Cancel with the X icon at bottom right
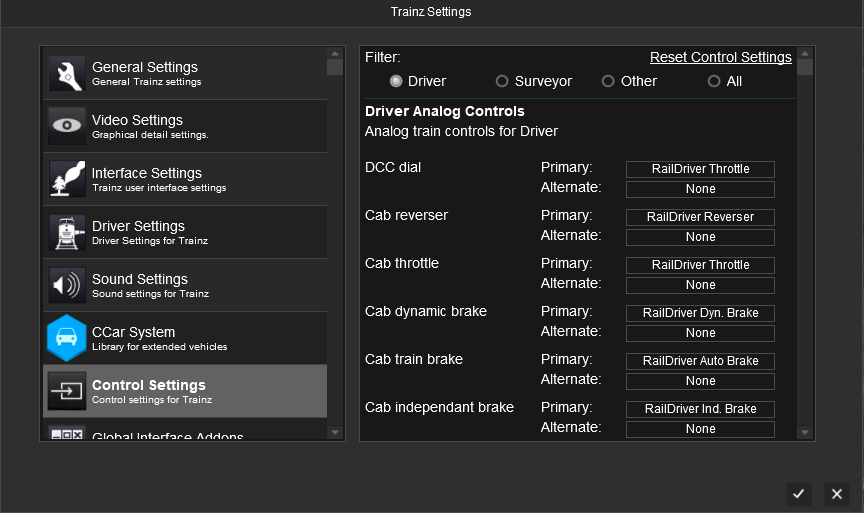 click(x=836, y=494)
